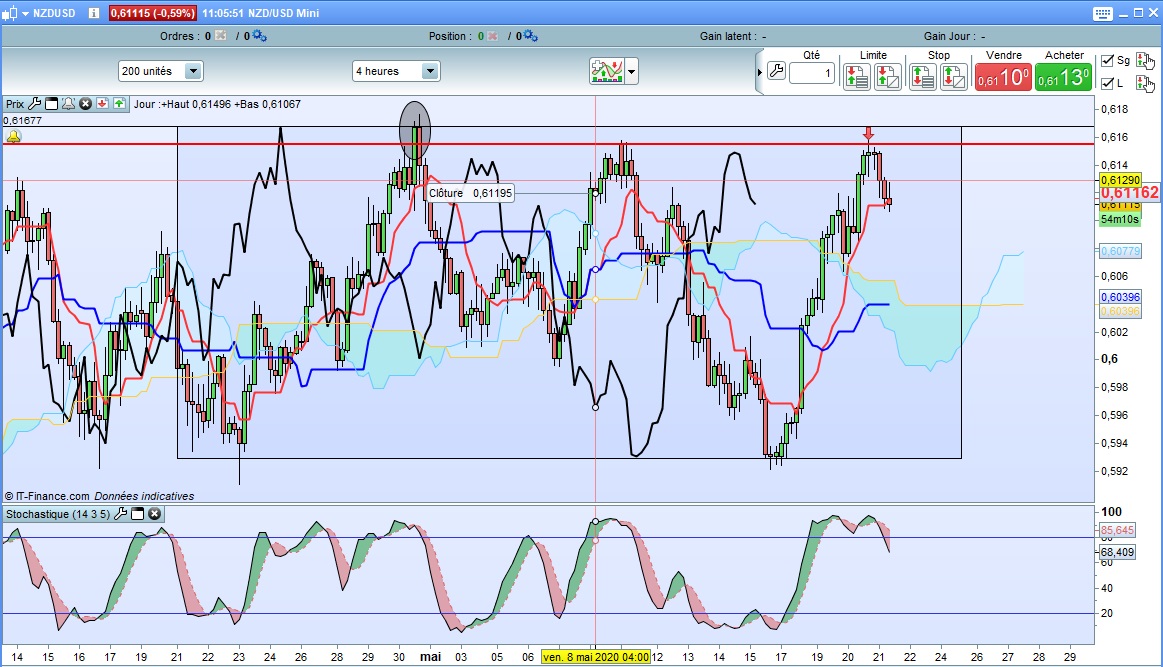Click the Stochastique panel window icon
The image size is (1163, 667).
point(137,513)
